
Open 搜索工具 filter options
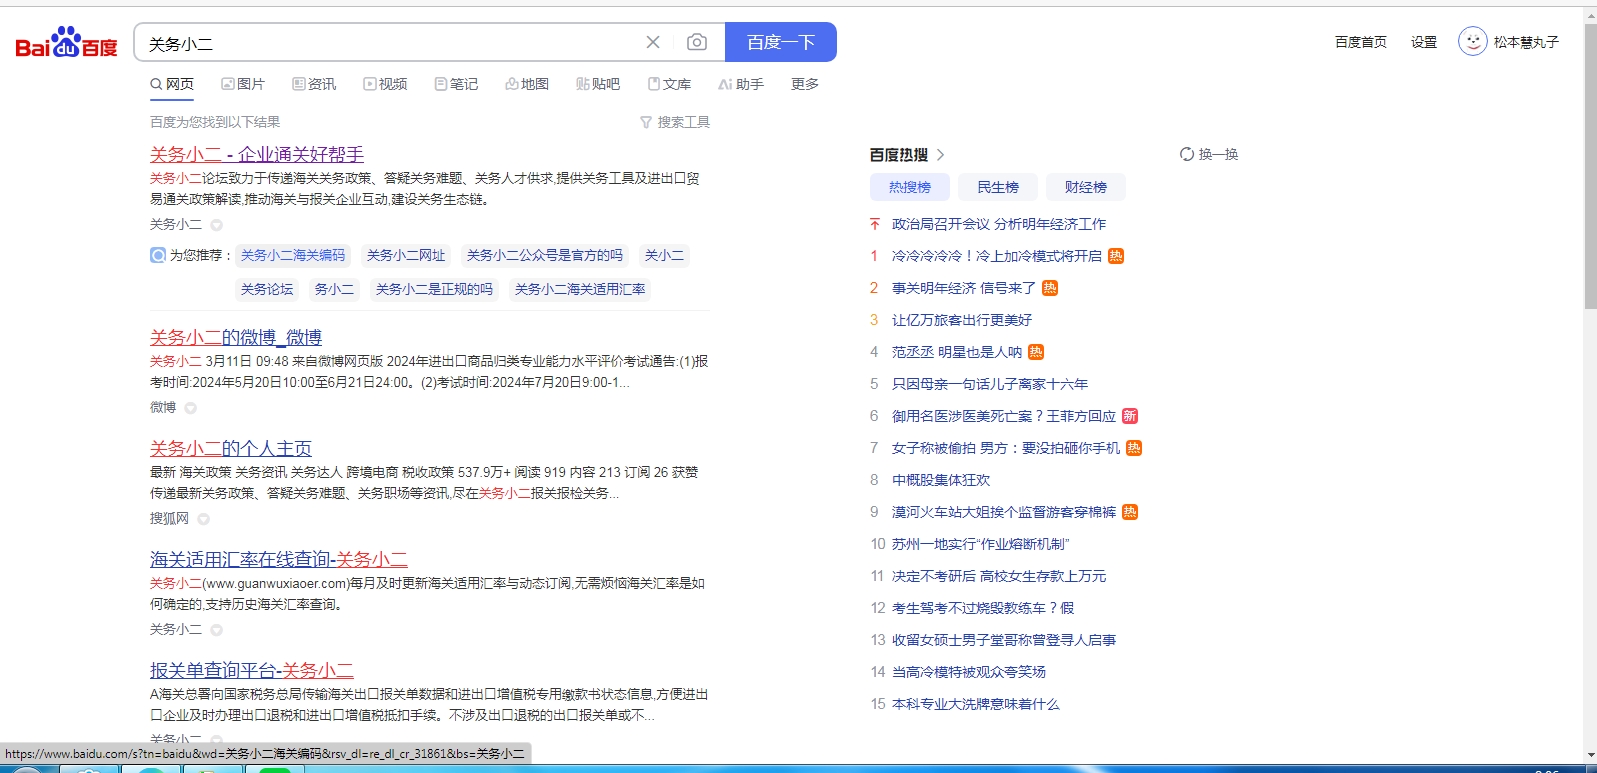[x=675, y=122]
